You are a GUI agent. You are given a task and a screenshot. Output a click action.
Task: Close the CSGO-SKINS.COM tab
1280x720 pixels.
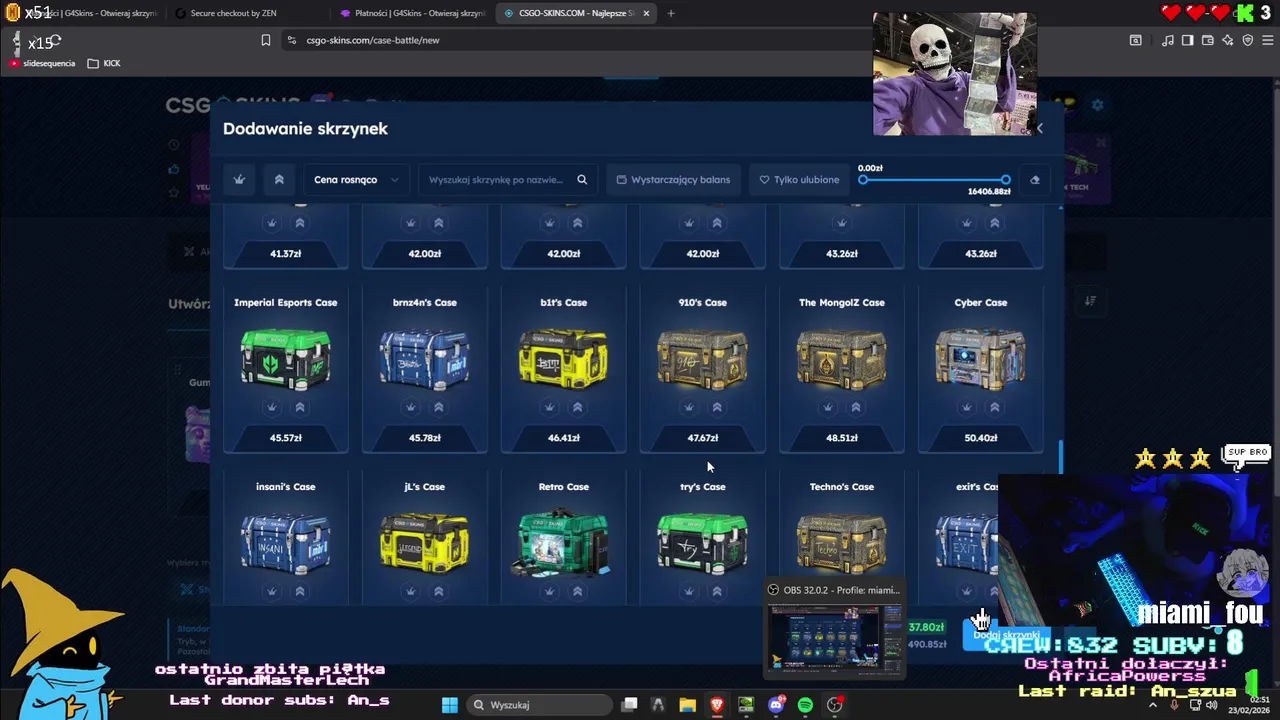[x=646, y=13]
